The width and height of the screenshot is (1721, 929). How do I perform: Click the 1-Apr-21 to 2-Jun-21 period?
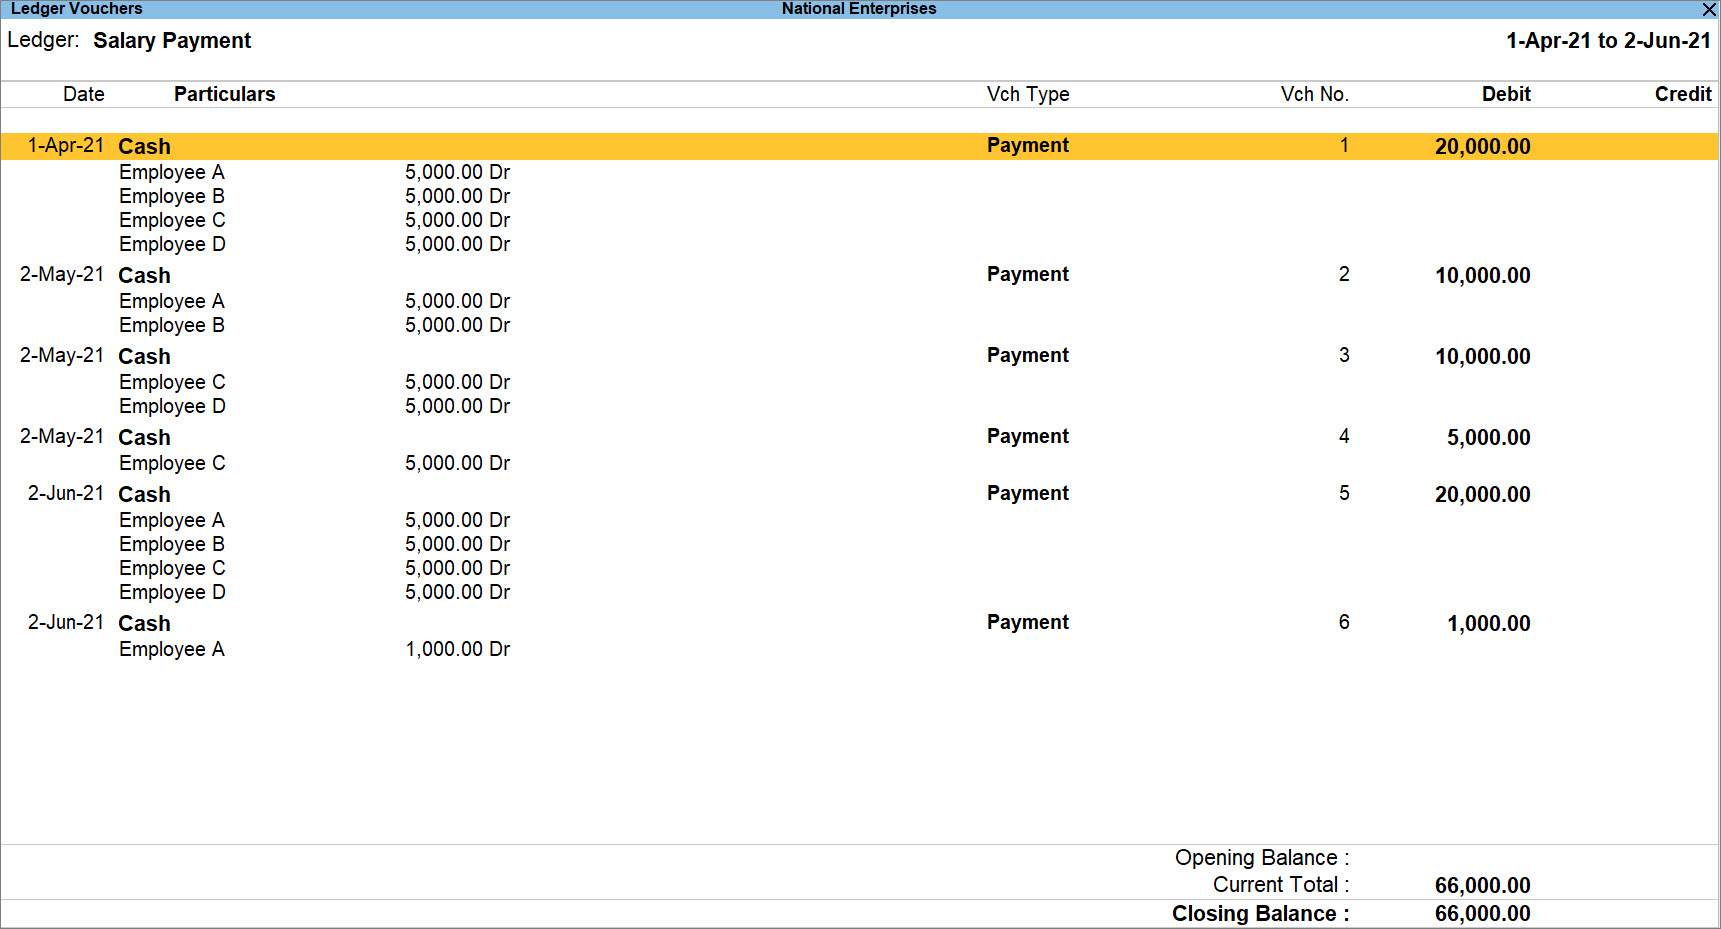[1608, 41]
